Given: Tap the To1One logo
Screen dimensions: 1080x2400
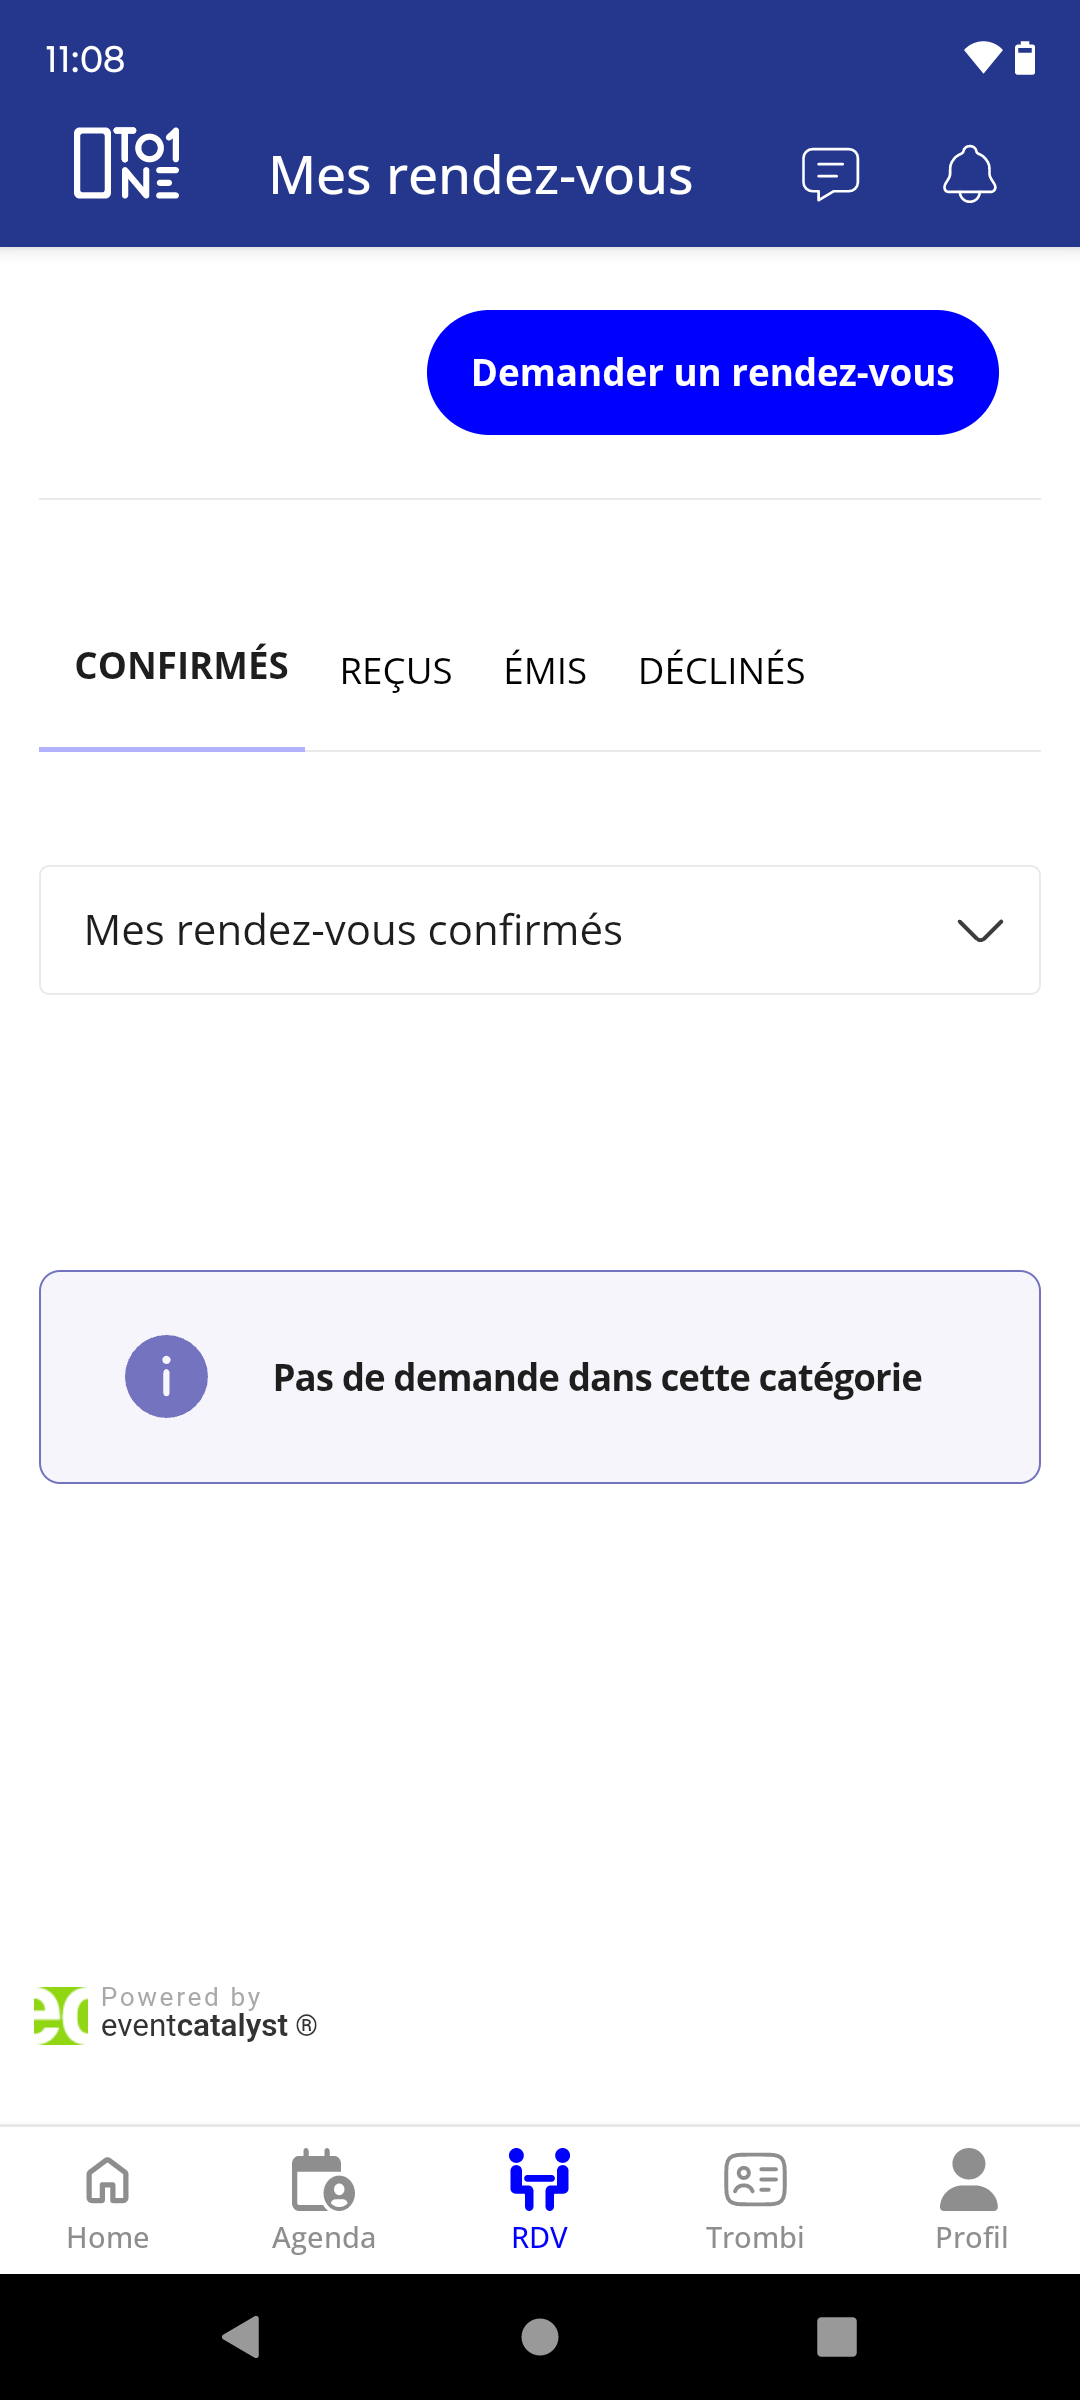Looking at the screenshot, I should 128,163.
